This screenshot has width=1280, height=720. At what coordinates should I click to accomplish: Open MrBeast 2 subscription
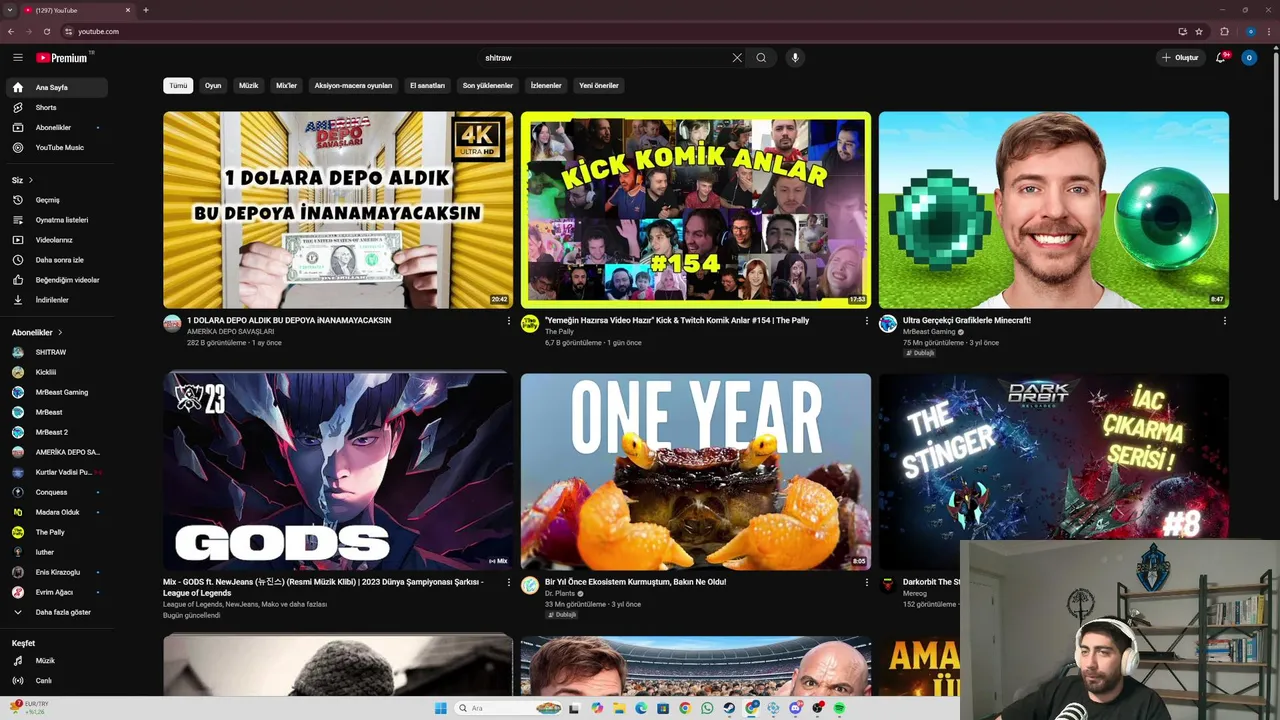[58, 432]
